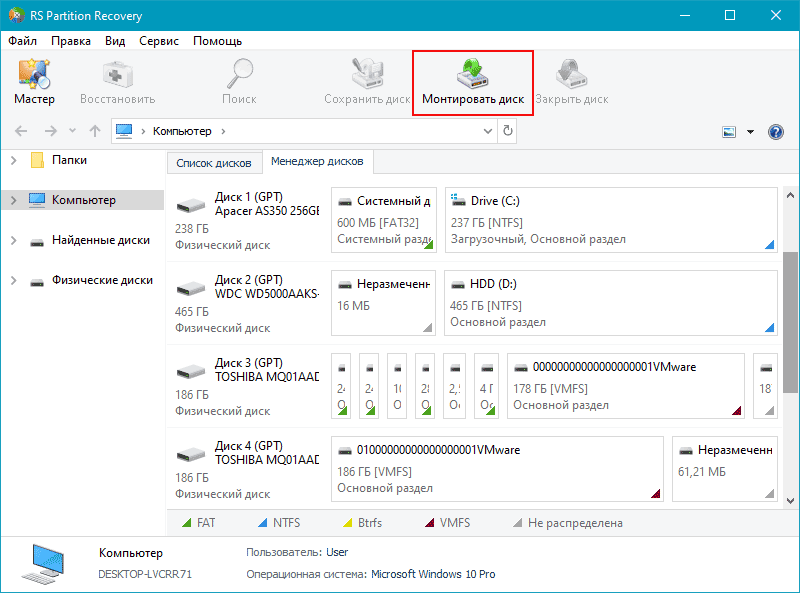This screenshot has height=593, width=800.
Task: Select the HDD (D:) partition
Action: [x=611, y=303]
